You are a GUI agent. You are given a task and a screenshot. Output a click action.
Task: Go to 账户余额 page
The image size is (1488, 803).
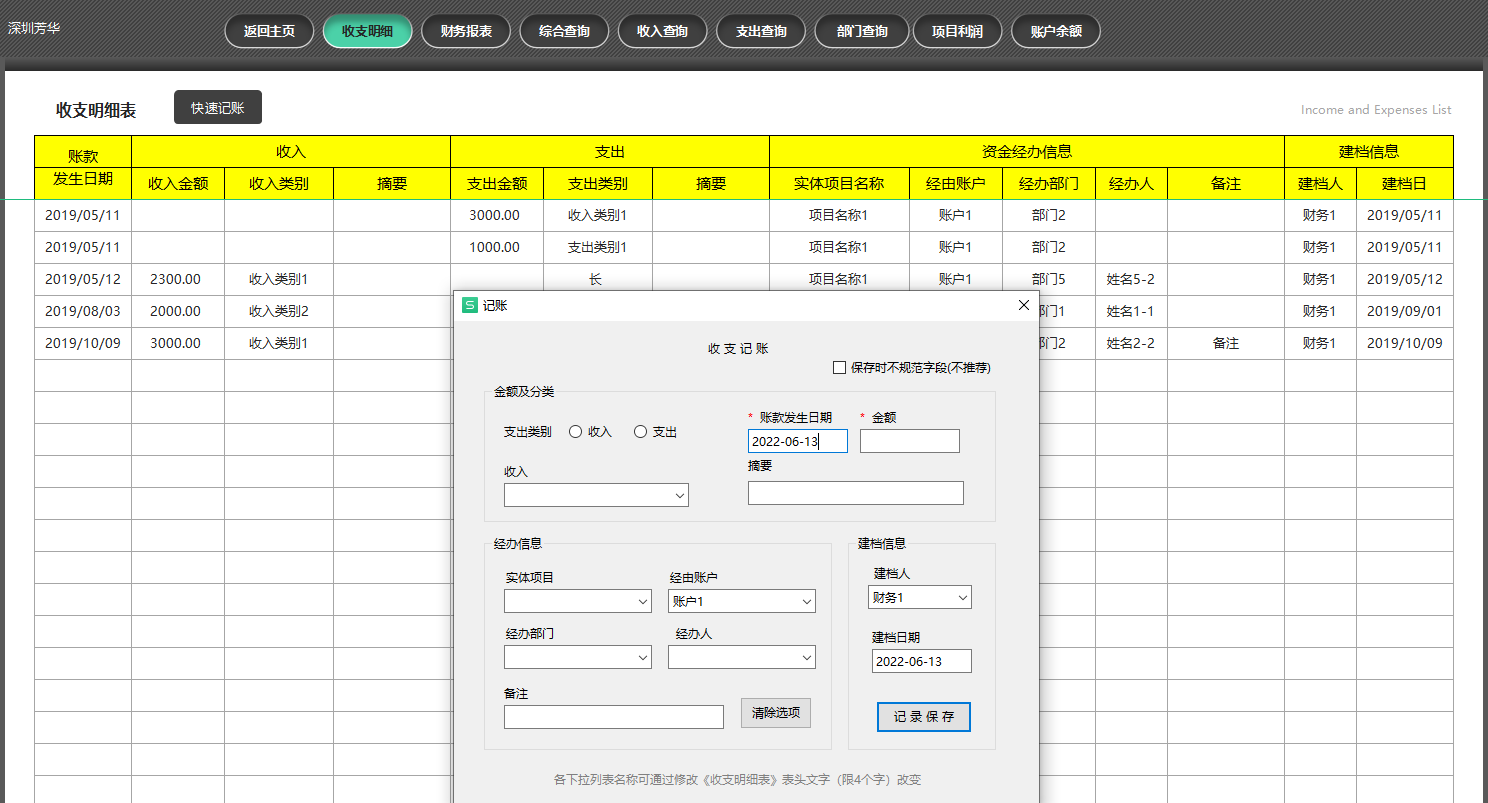pos(1055,31)
